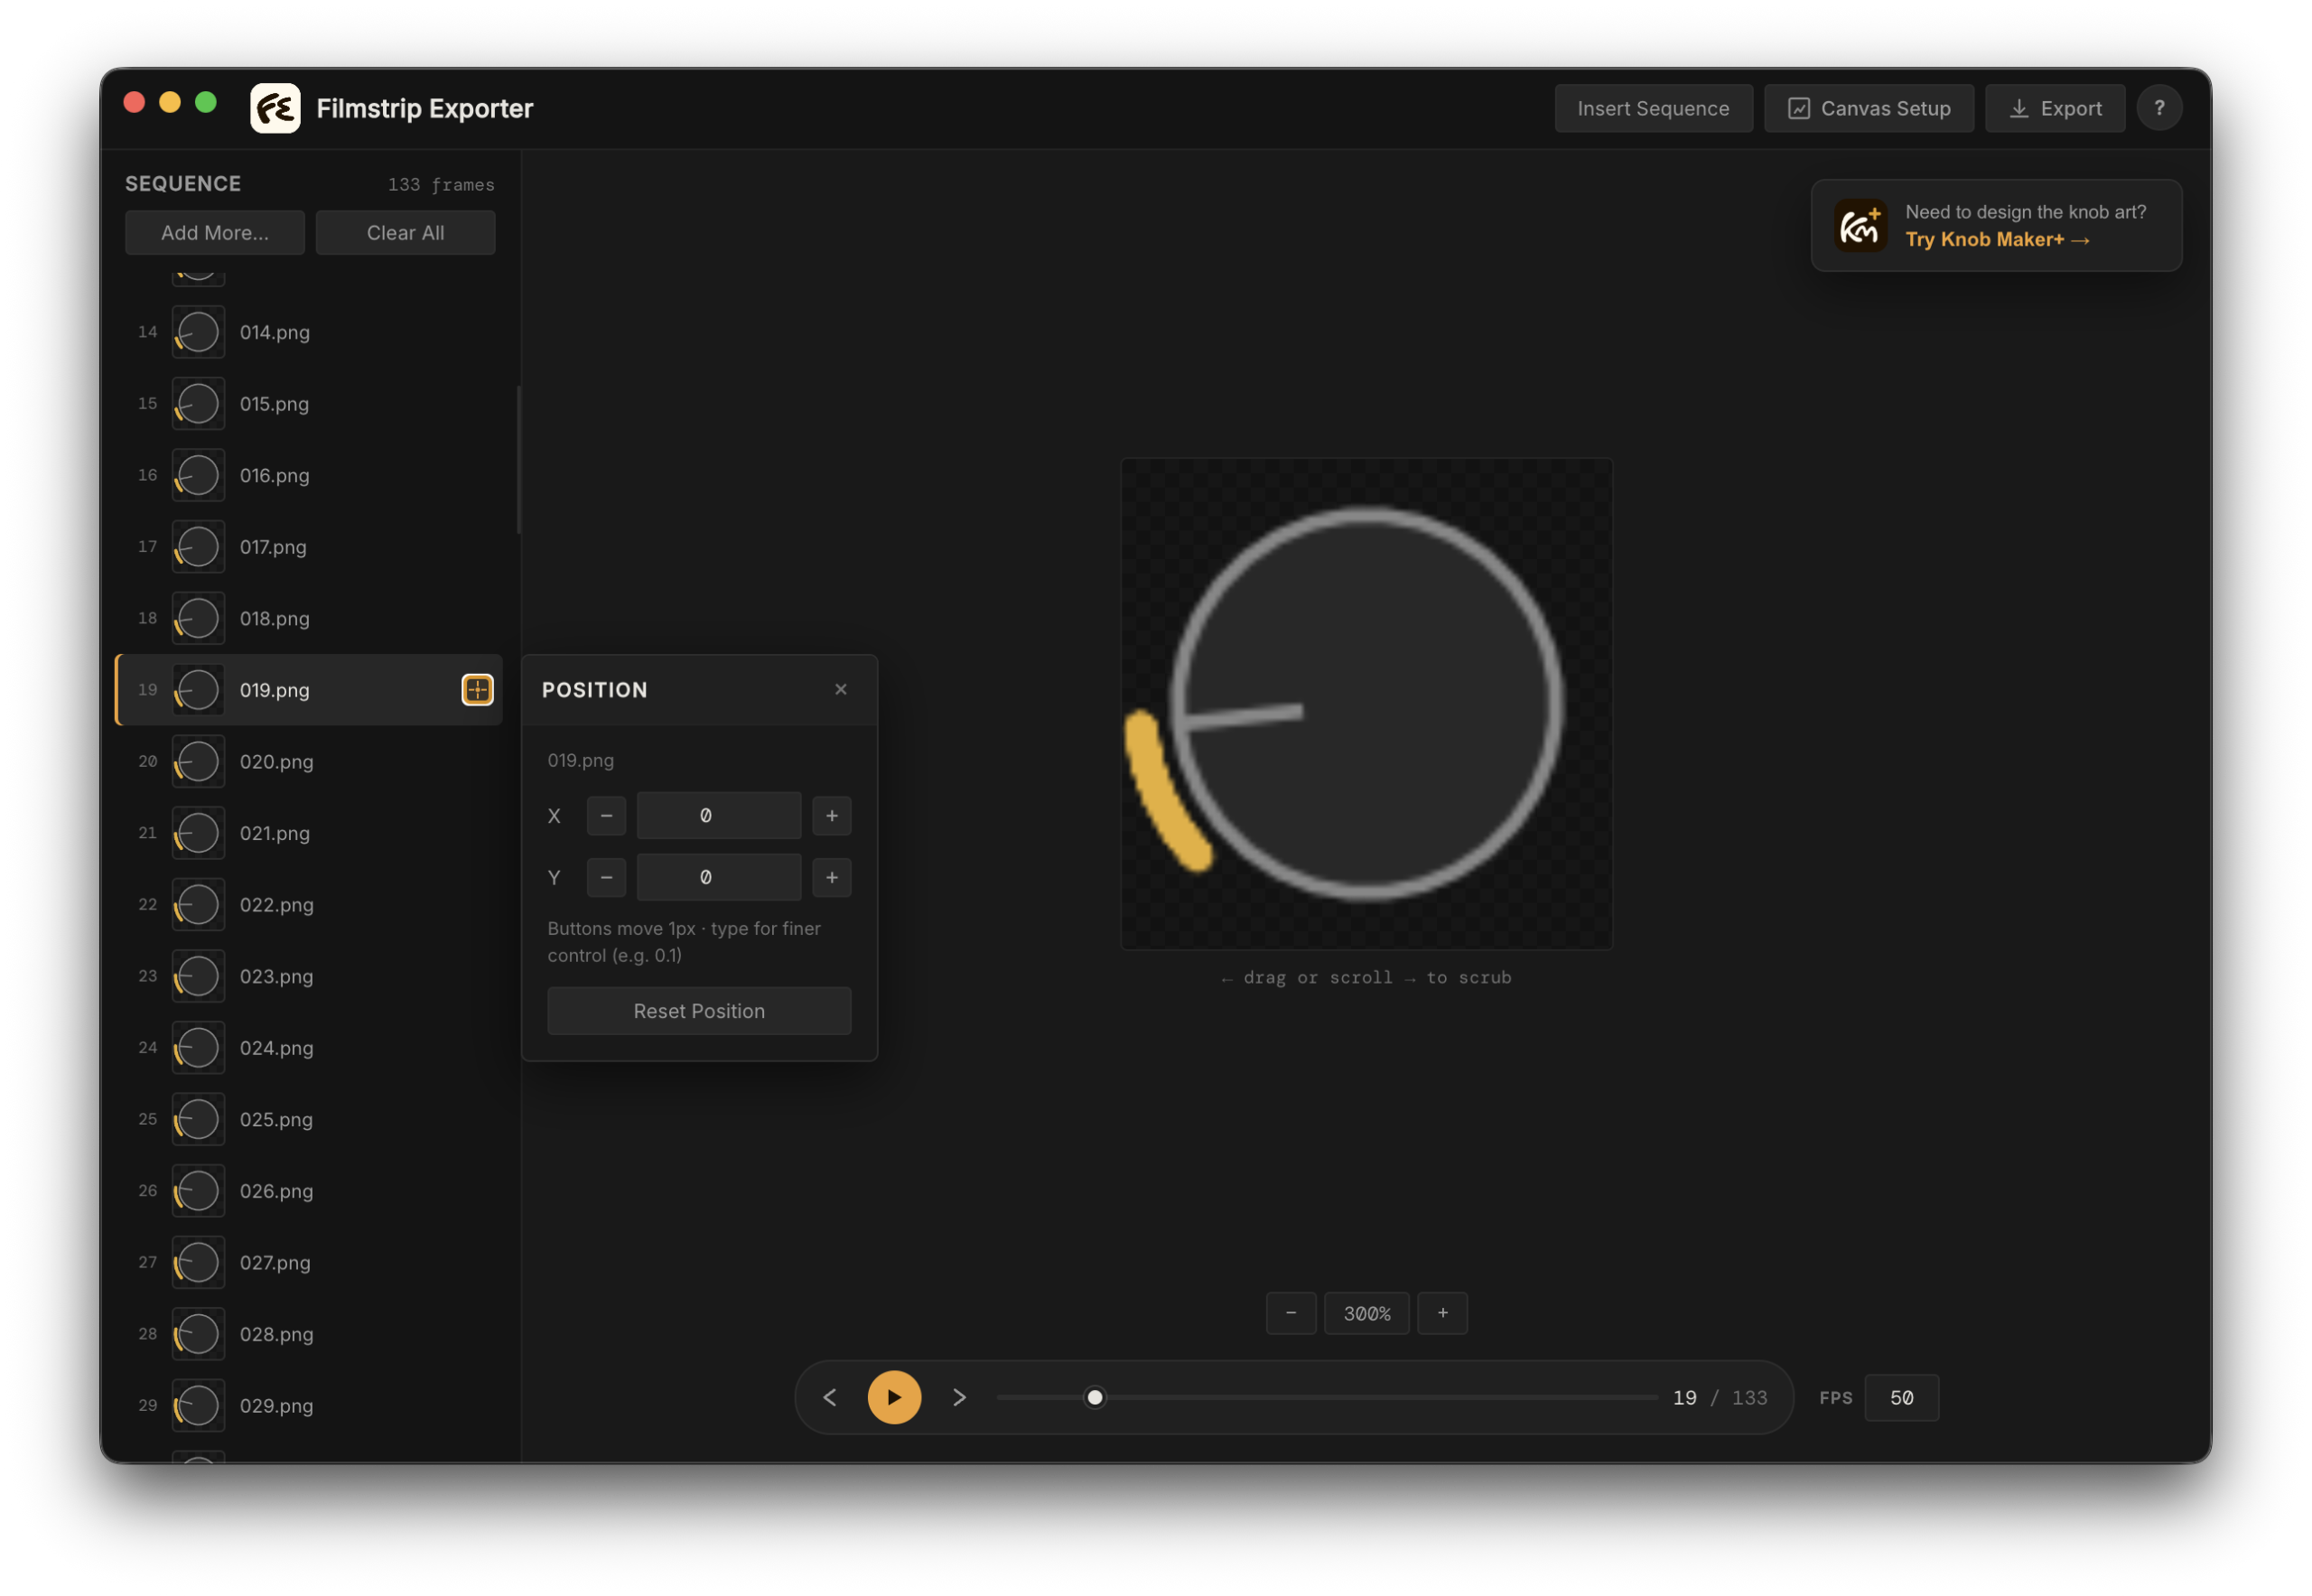Increase X position by one pixel
2312x1596 pixels.
pos(831,816)
